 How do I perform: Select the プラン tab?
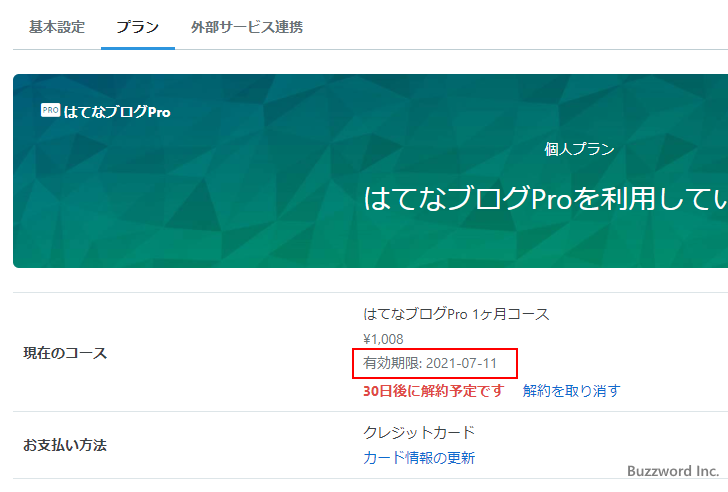click(x=137, y=27)
